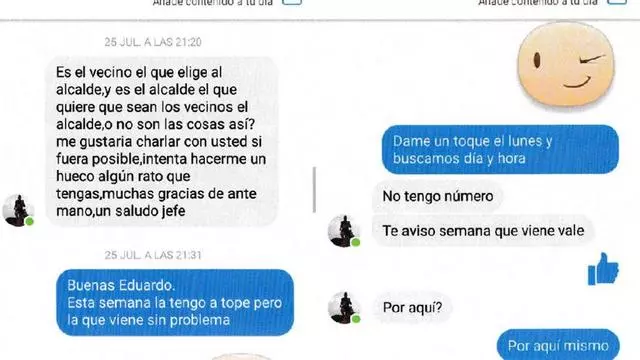Click right 'Añade contenido a tu día' link
640x360 pixels.
[x=538, y=2]
